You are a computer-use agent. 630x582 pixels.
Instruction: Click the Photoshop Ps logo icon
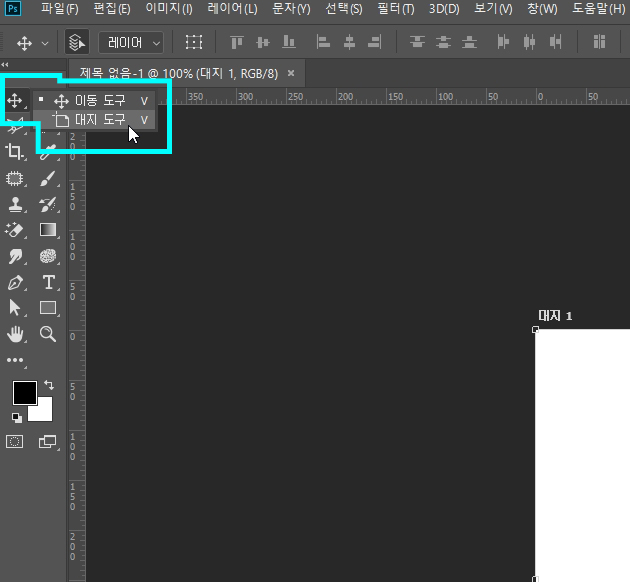13,8
